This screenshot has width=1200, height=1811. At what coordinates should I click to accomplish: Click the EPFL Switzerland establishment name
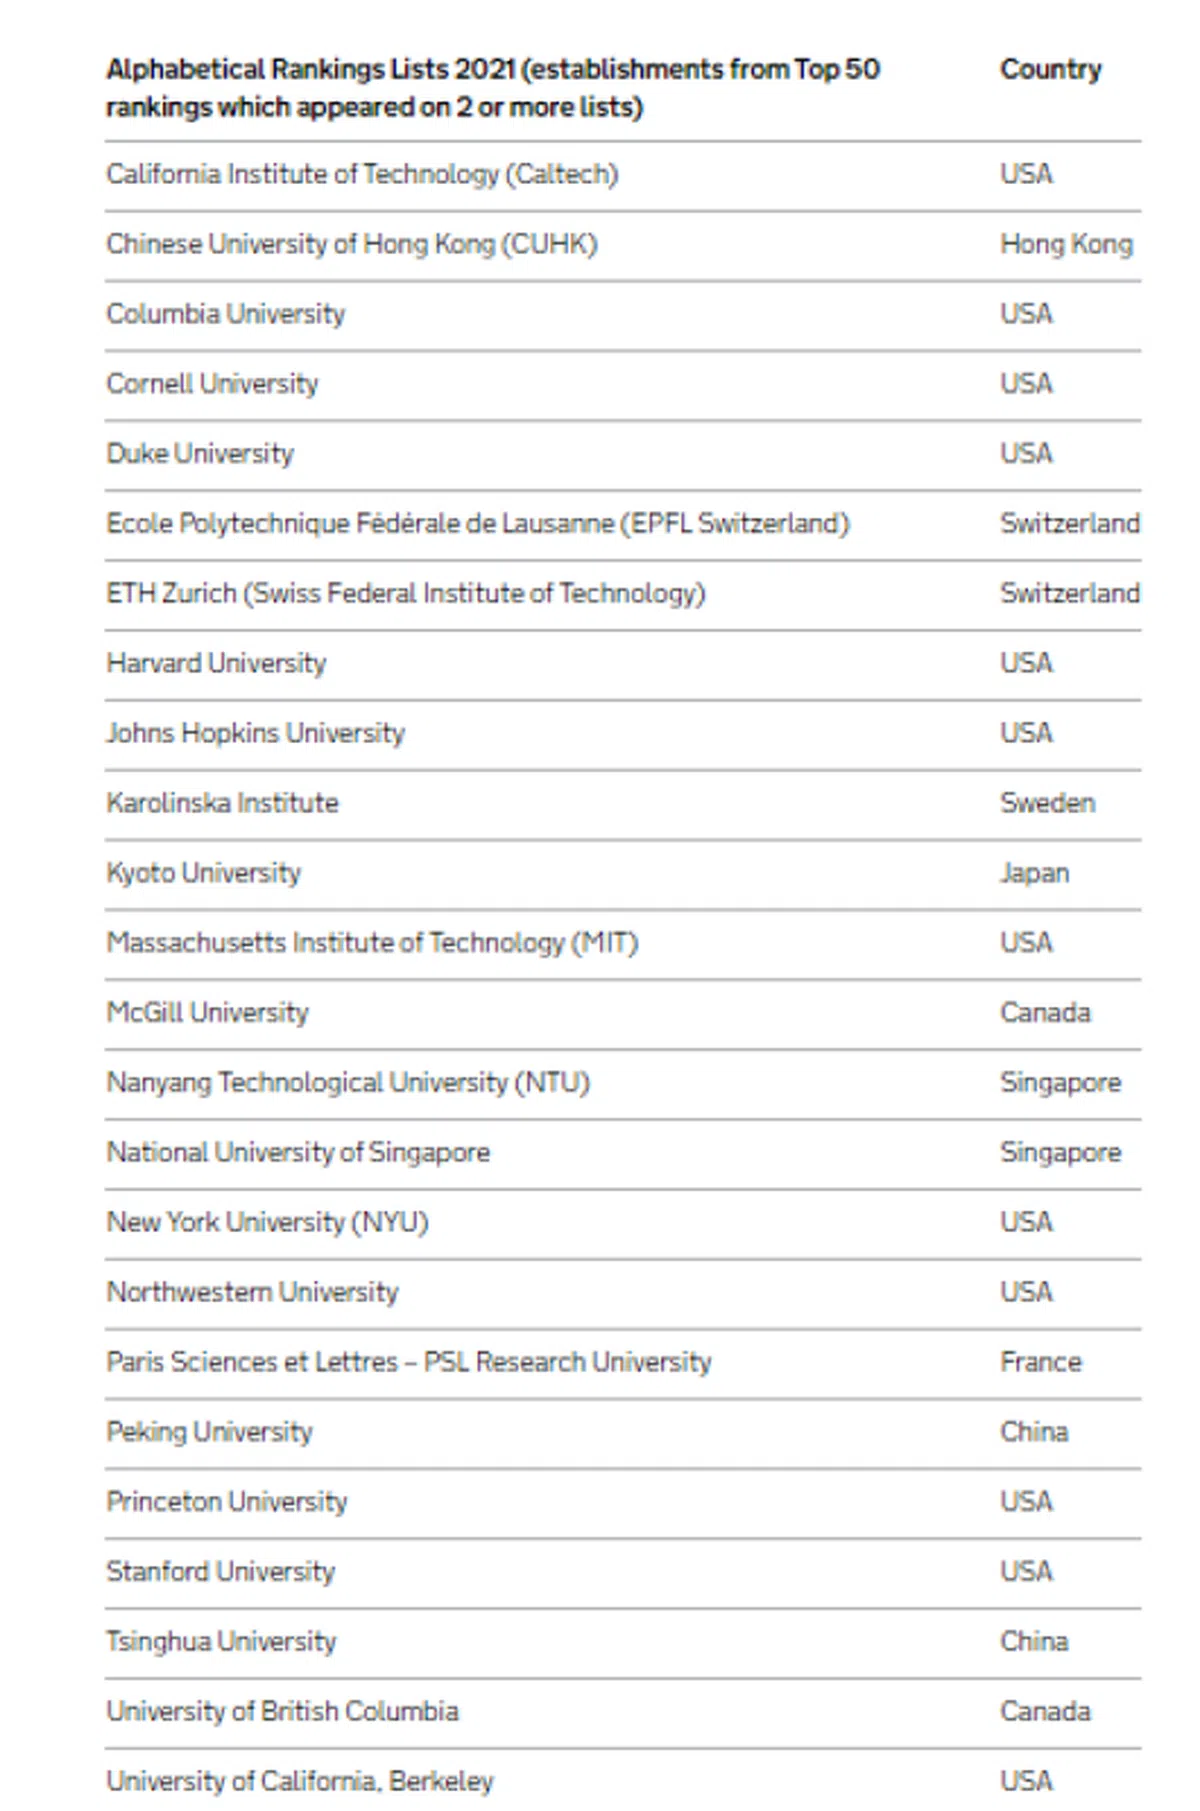[x=478, y=524]
